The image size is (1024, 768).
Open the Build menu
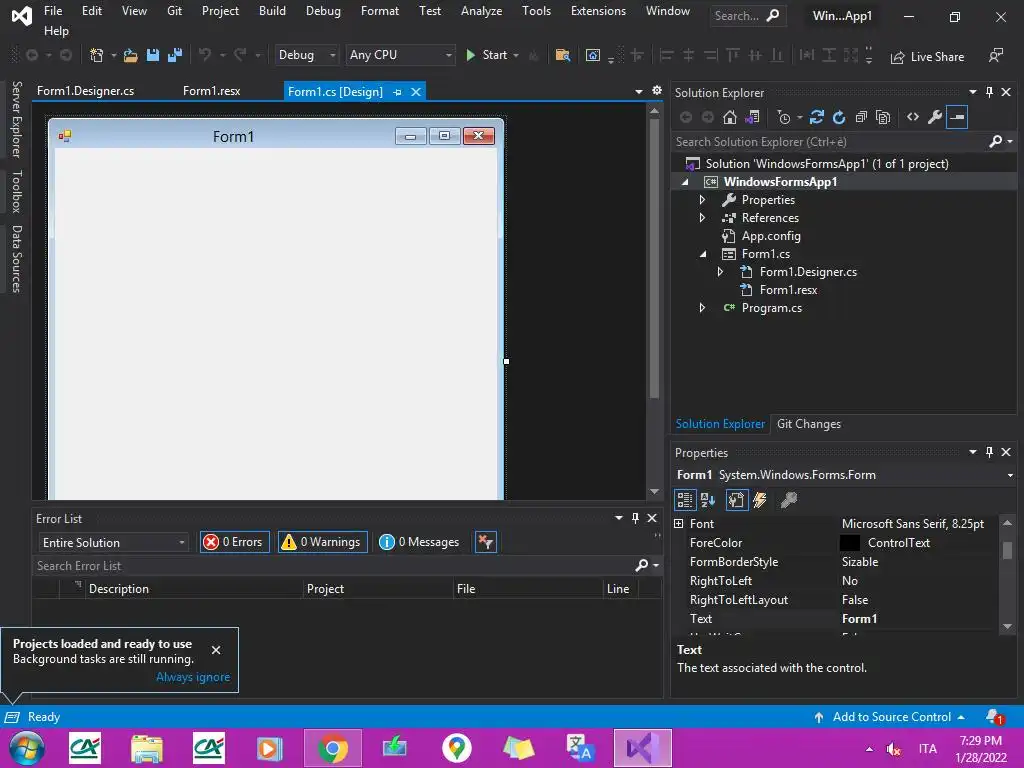272,11
